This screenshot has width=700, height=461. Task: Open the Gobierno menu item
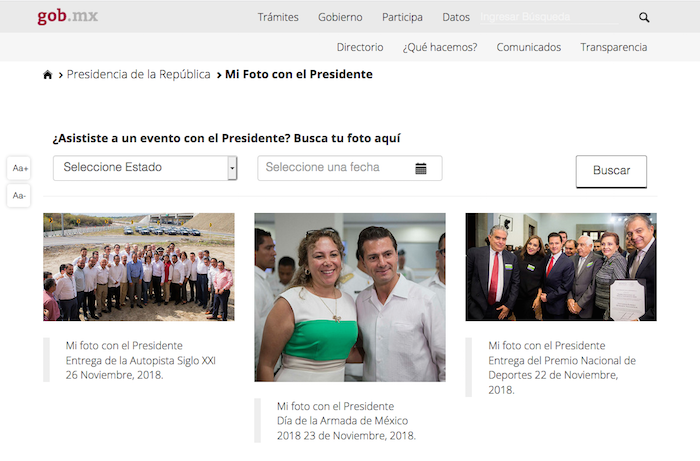[340, 17]
